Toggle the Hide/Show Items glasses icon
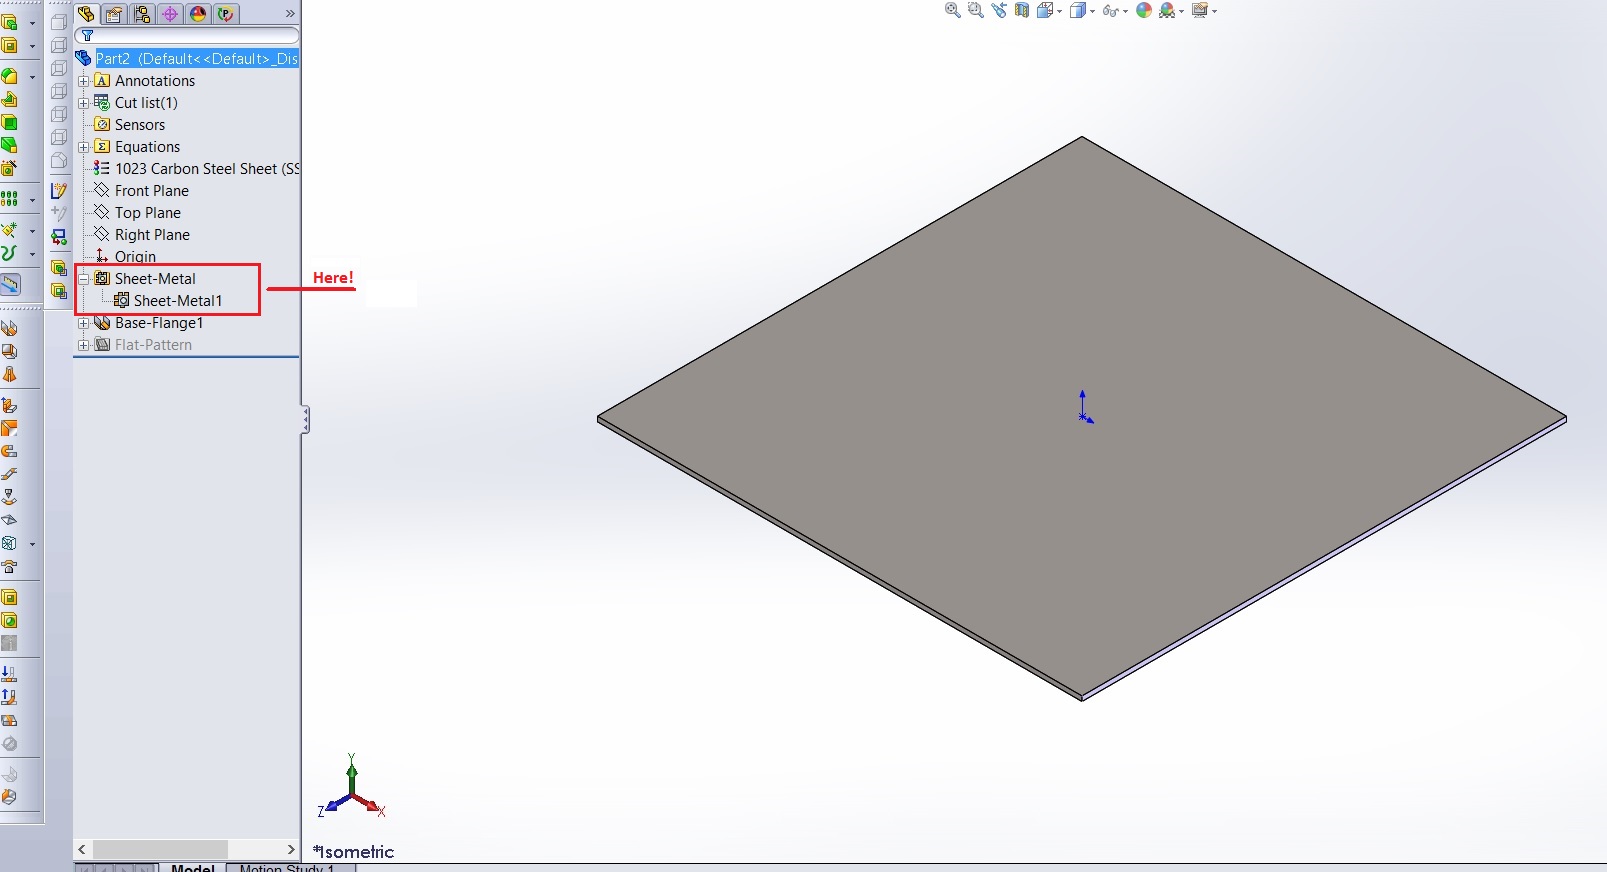The width and height of the screenshot is (1607, 872). click(x=1110, y=10)
